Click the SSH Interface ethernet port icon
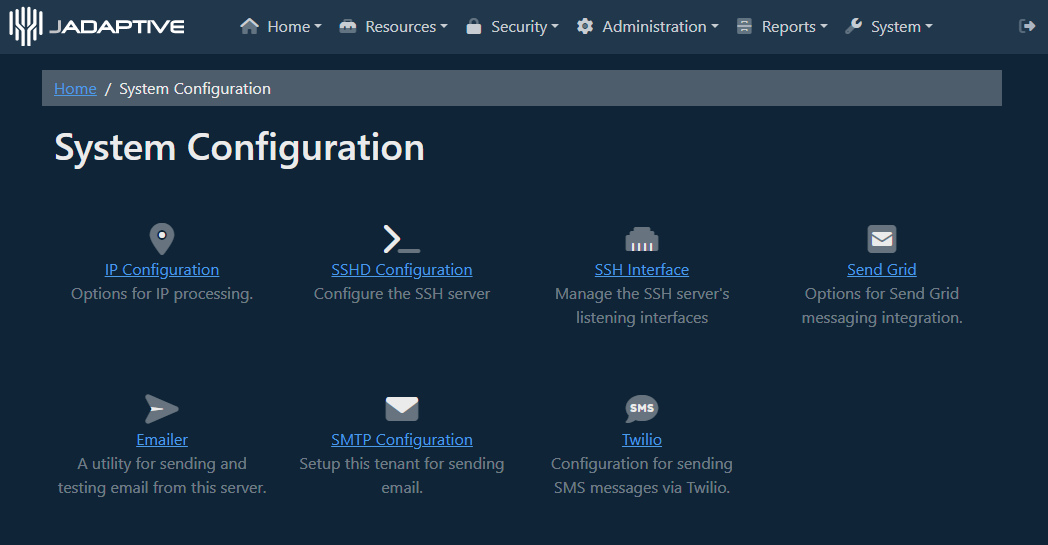 coord(642,239)
